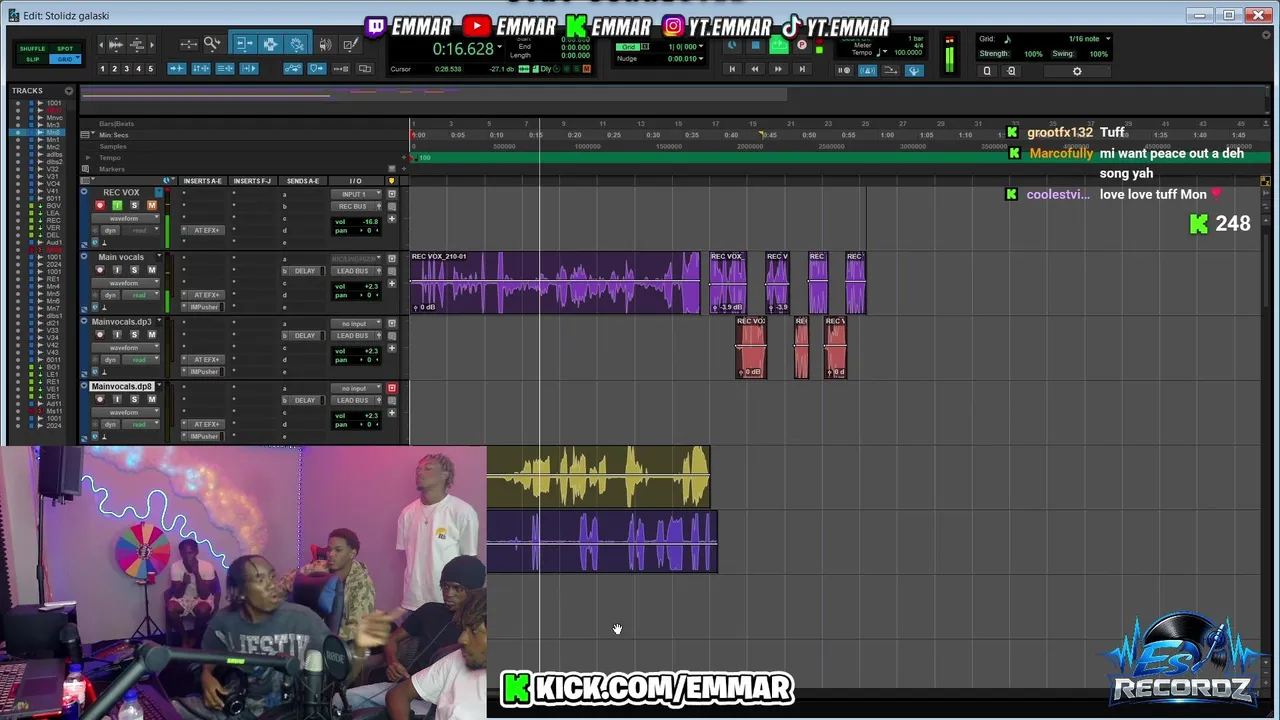The width and height of the screenshot is (1280, 720).
Task: Record-enable the Mainvocals.dp8 track
Action: [99, 399]
